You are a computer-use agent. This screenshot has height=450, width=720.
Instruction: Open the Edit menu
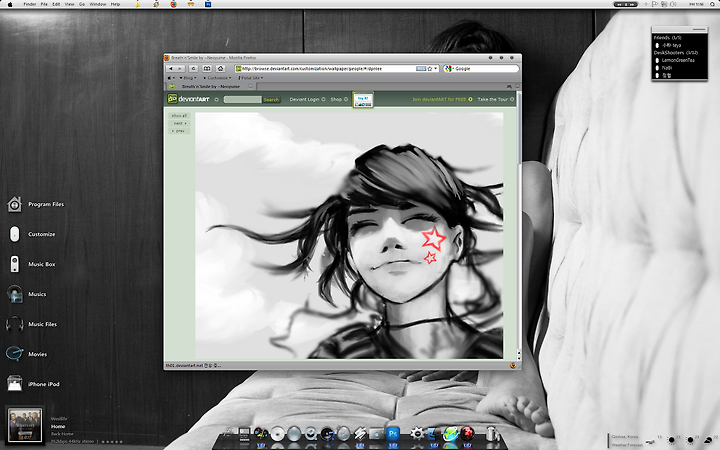[56, 4]
